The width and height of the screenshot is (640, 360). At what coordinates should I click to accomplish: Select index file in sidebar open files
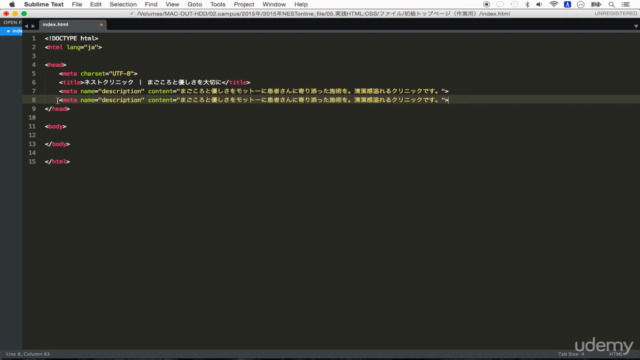[11, 31]
